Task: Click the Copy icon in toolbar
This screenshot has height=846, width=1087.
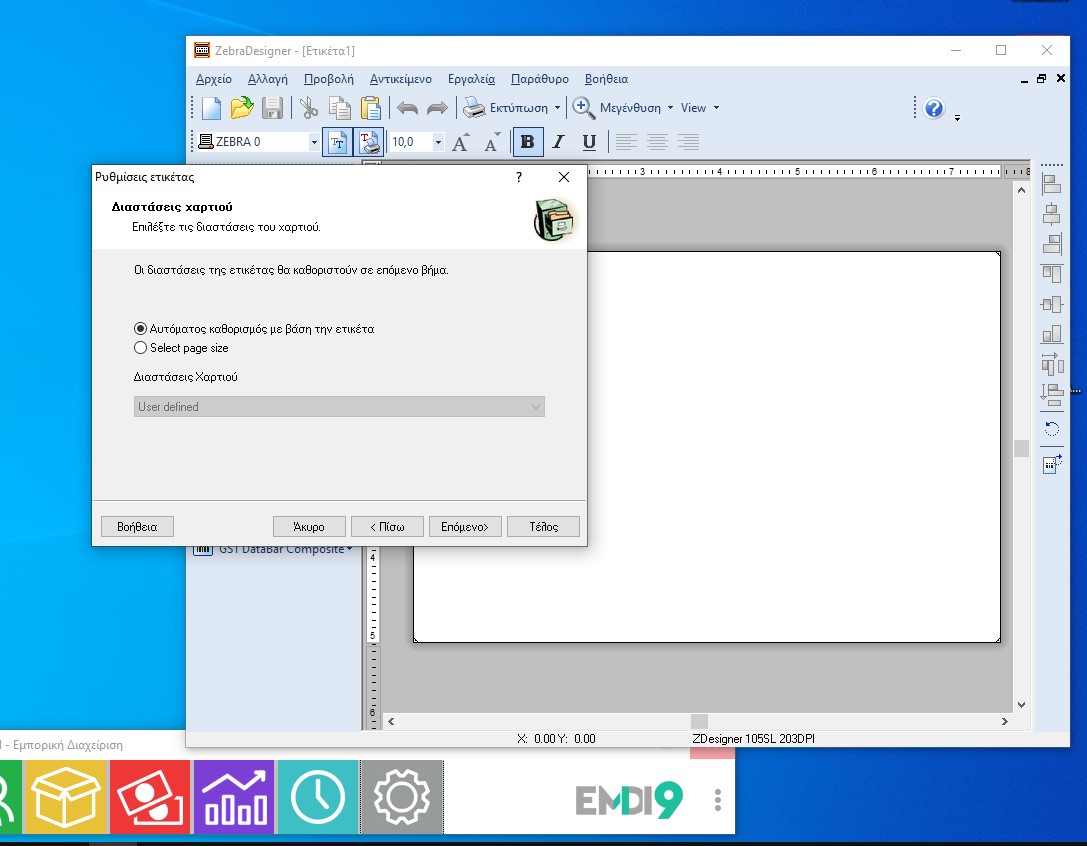Action: pos(340,108)
